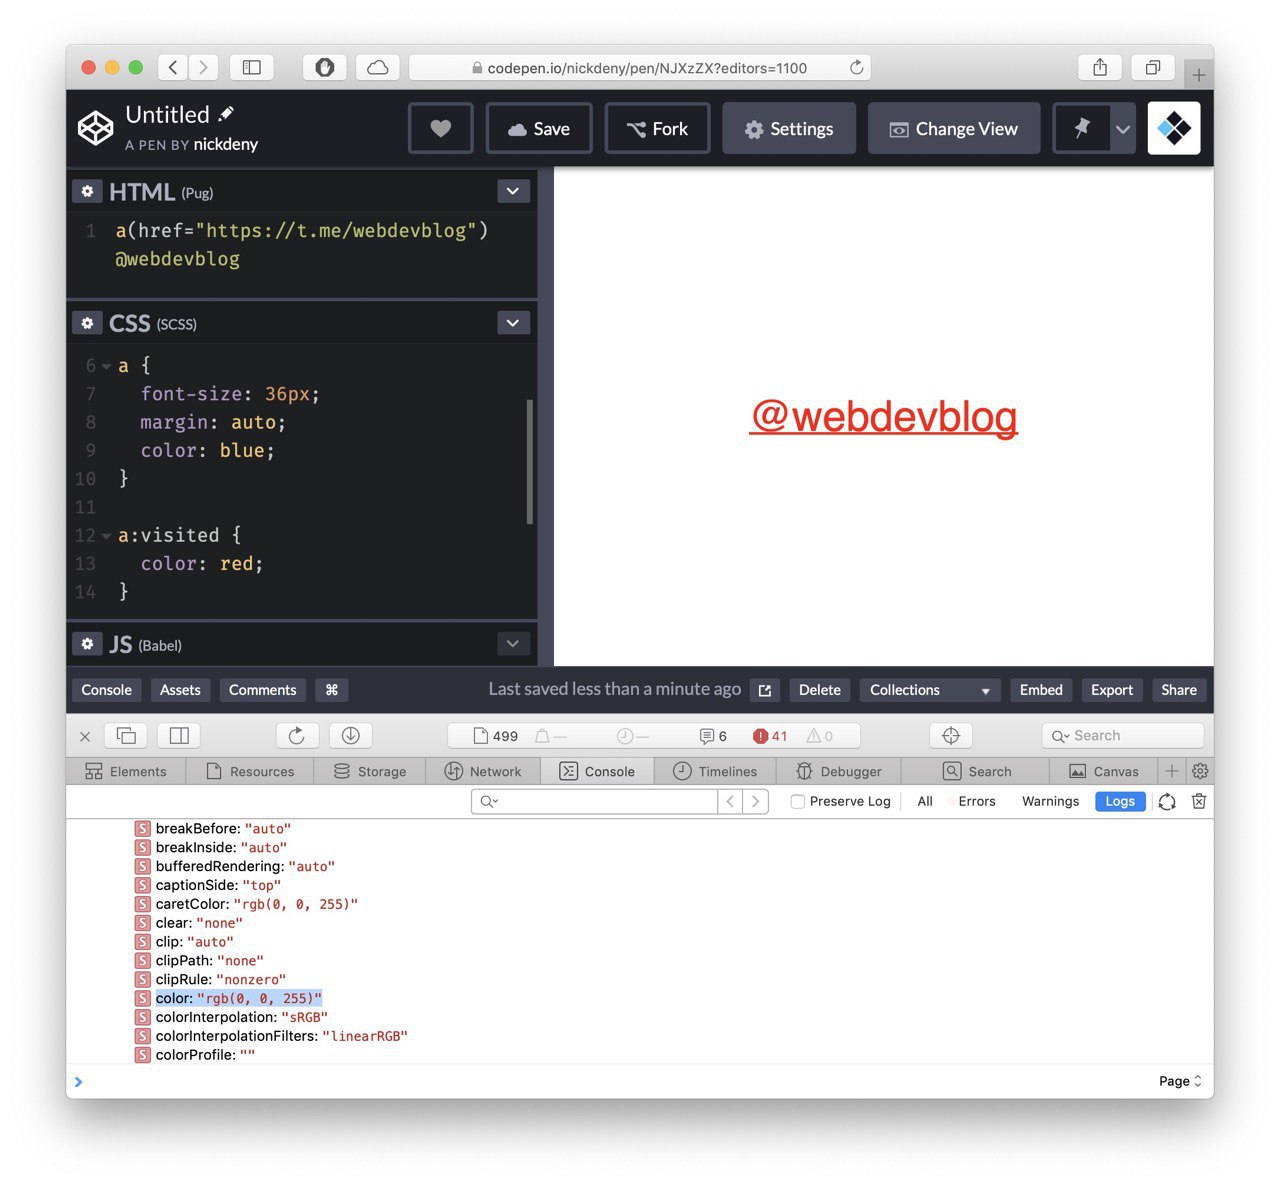Screen dimensions: 1280x1186
Task: Download web archive in inspector
Action: click(351, 736)
